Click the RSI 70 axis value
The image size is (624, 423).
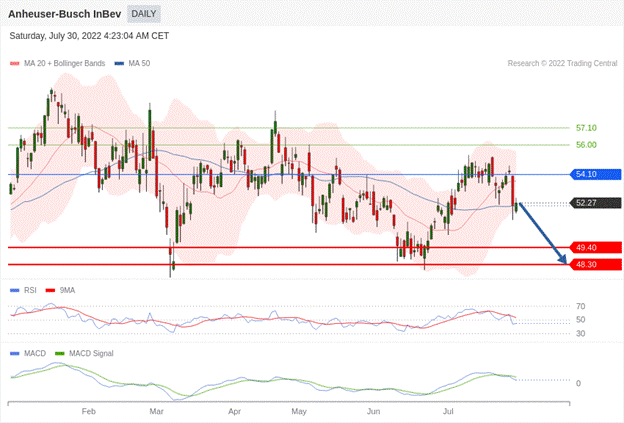pyautogui.click(x=581, y=306)
